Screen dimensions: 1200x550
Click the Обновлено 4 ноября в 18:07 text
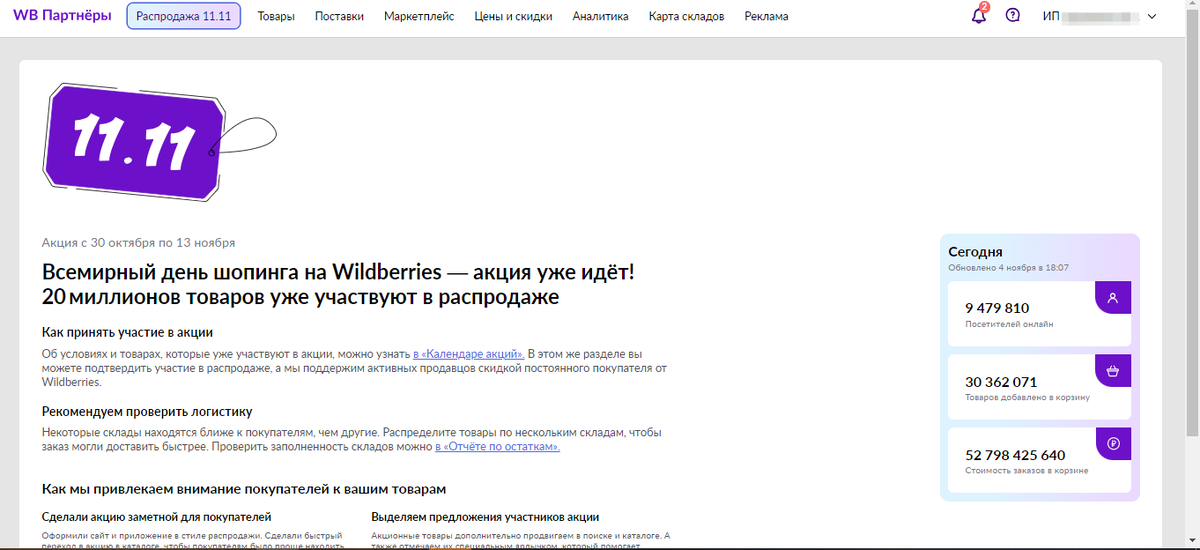[1008, 268]
